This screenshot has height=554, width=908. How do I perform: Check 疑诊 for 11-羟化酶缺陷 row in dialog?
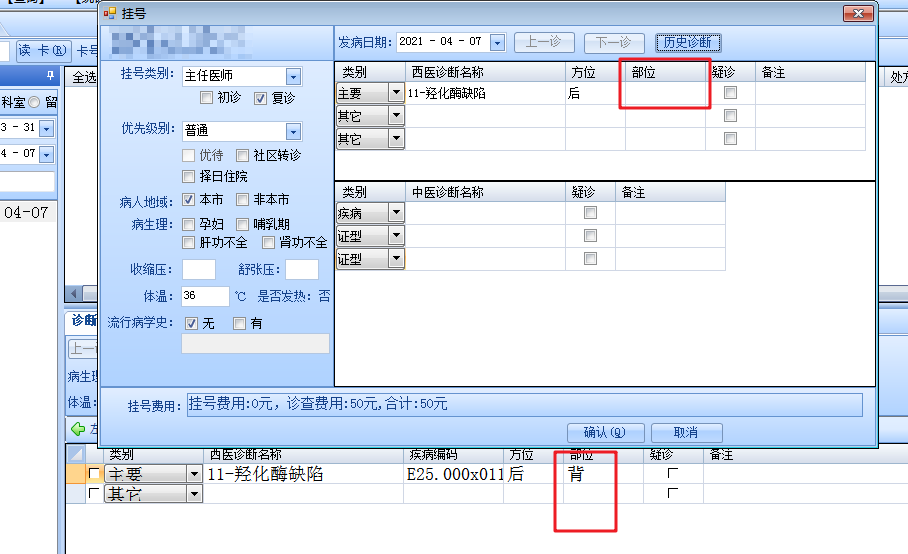[731, 93]
